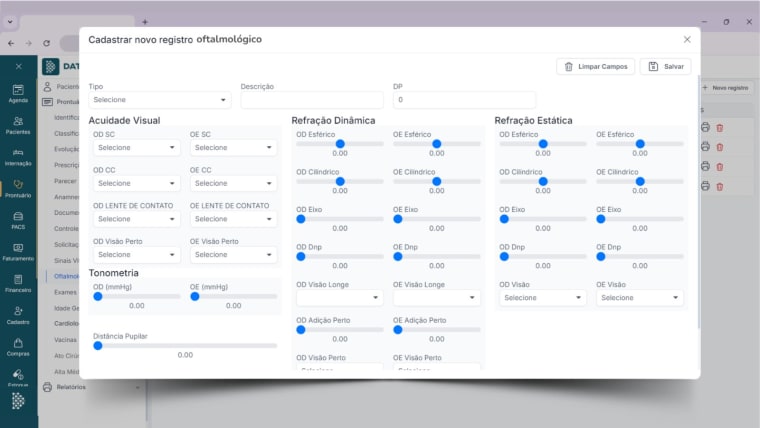Viewport: 760px width, 428px height.
Task: Open Acuidade Visual OD Visão Perto dropdown
Action: [x=136, y=254]
